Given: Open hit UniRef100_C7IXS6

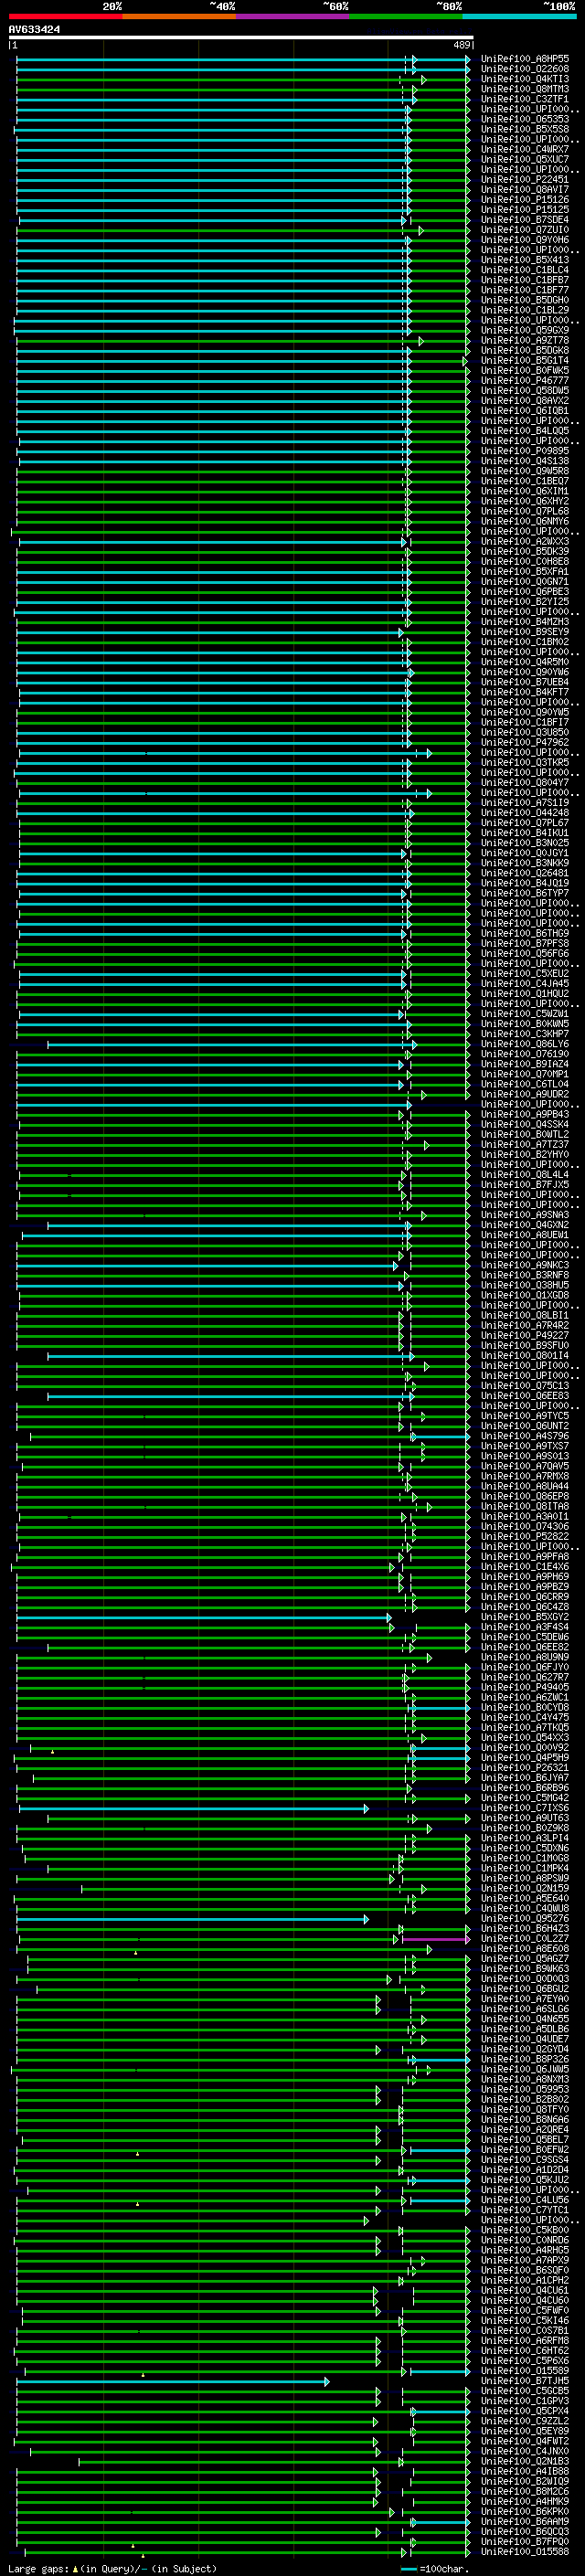Looking at the screenshot, I should tap(524, 1808).
